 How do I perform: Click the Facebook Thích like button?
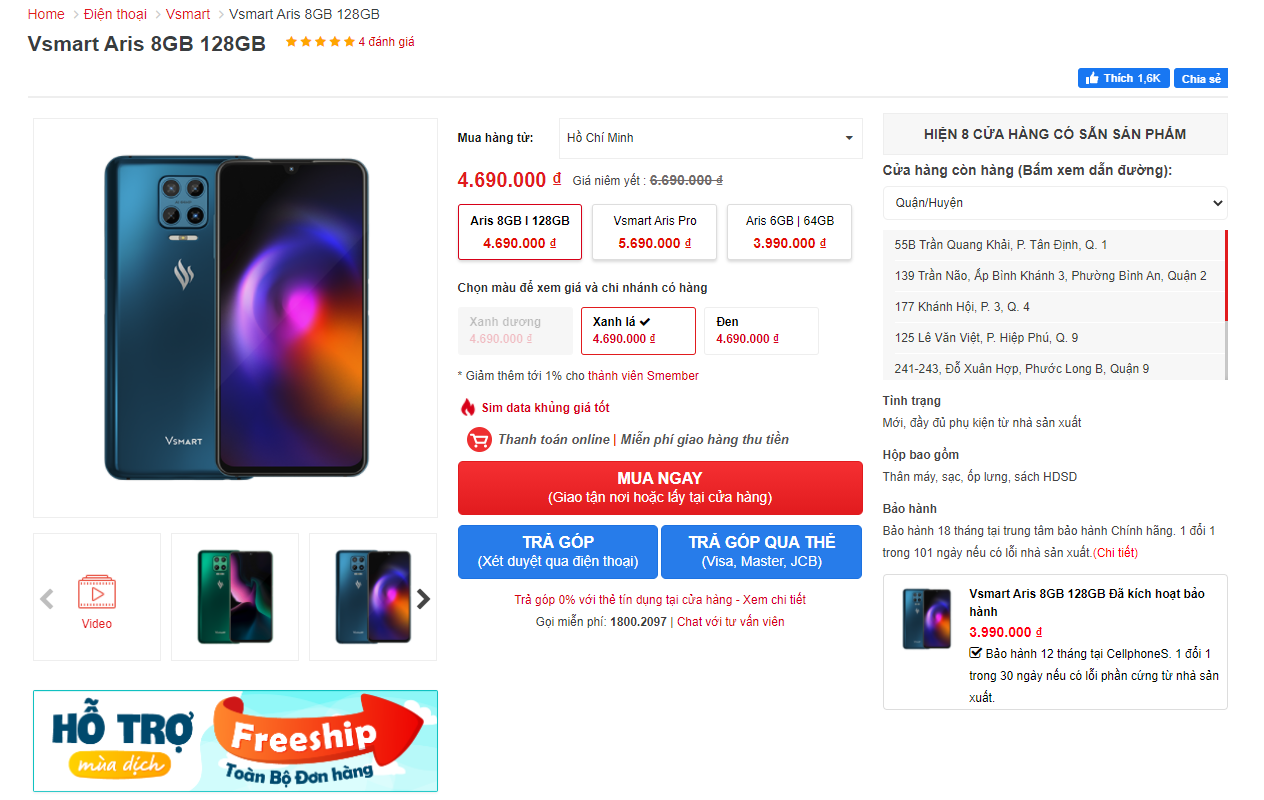point(1123,78)
